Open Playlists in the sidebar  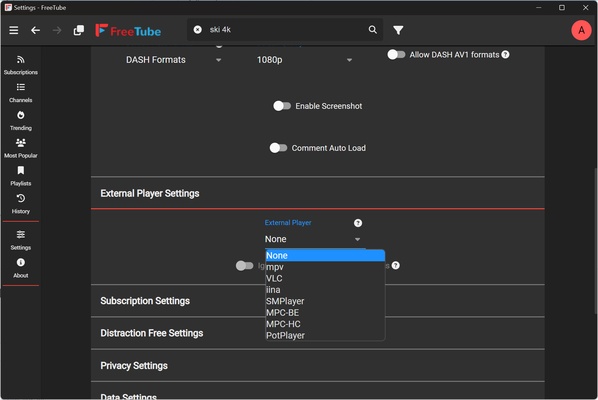(21, 176)
